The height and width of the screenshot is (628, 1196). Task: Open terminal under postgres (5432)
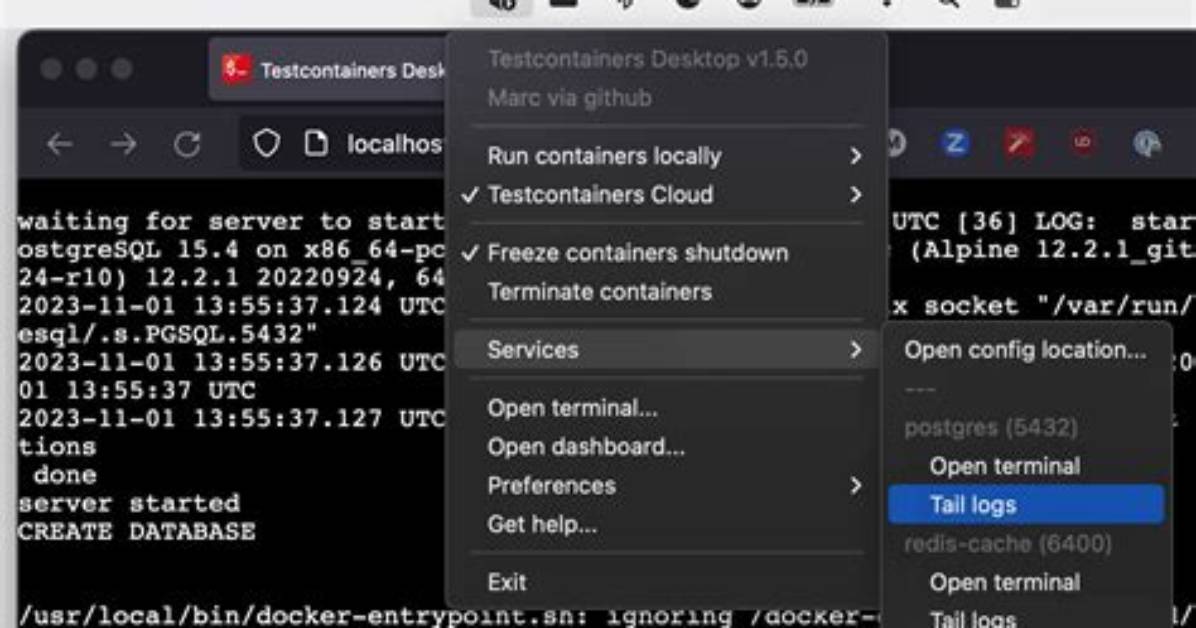pyautogui.click(x=1026, y=466)
